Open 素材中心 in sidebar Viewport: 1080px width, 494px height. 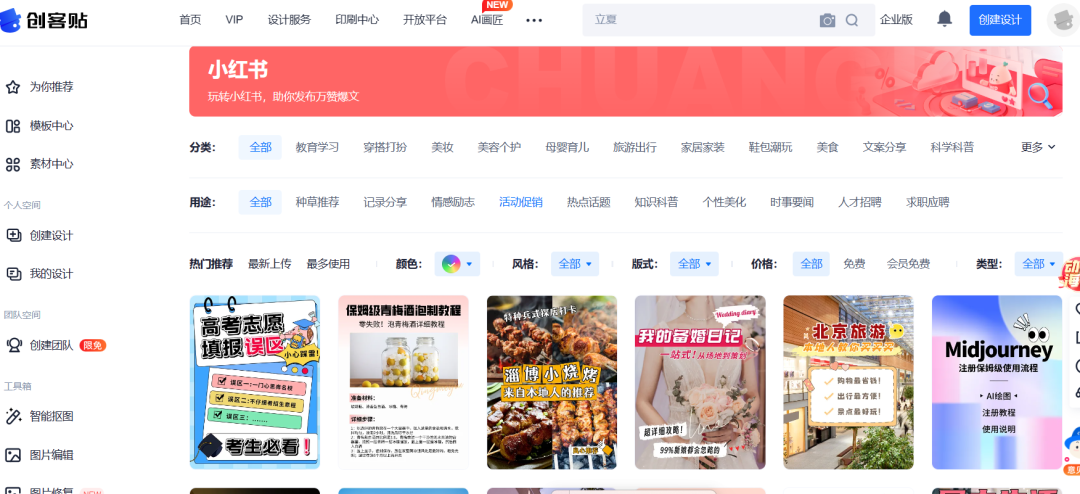tap(52, 165)
